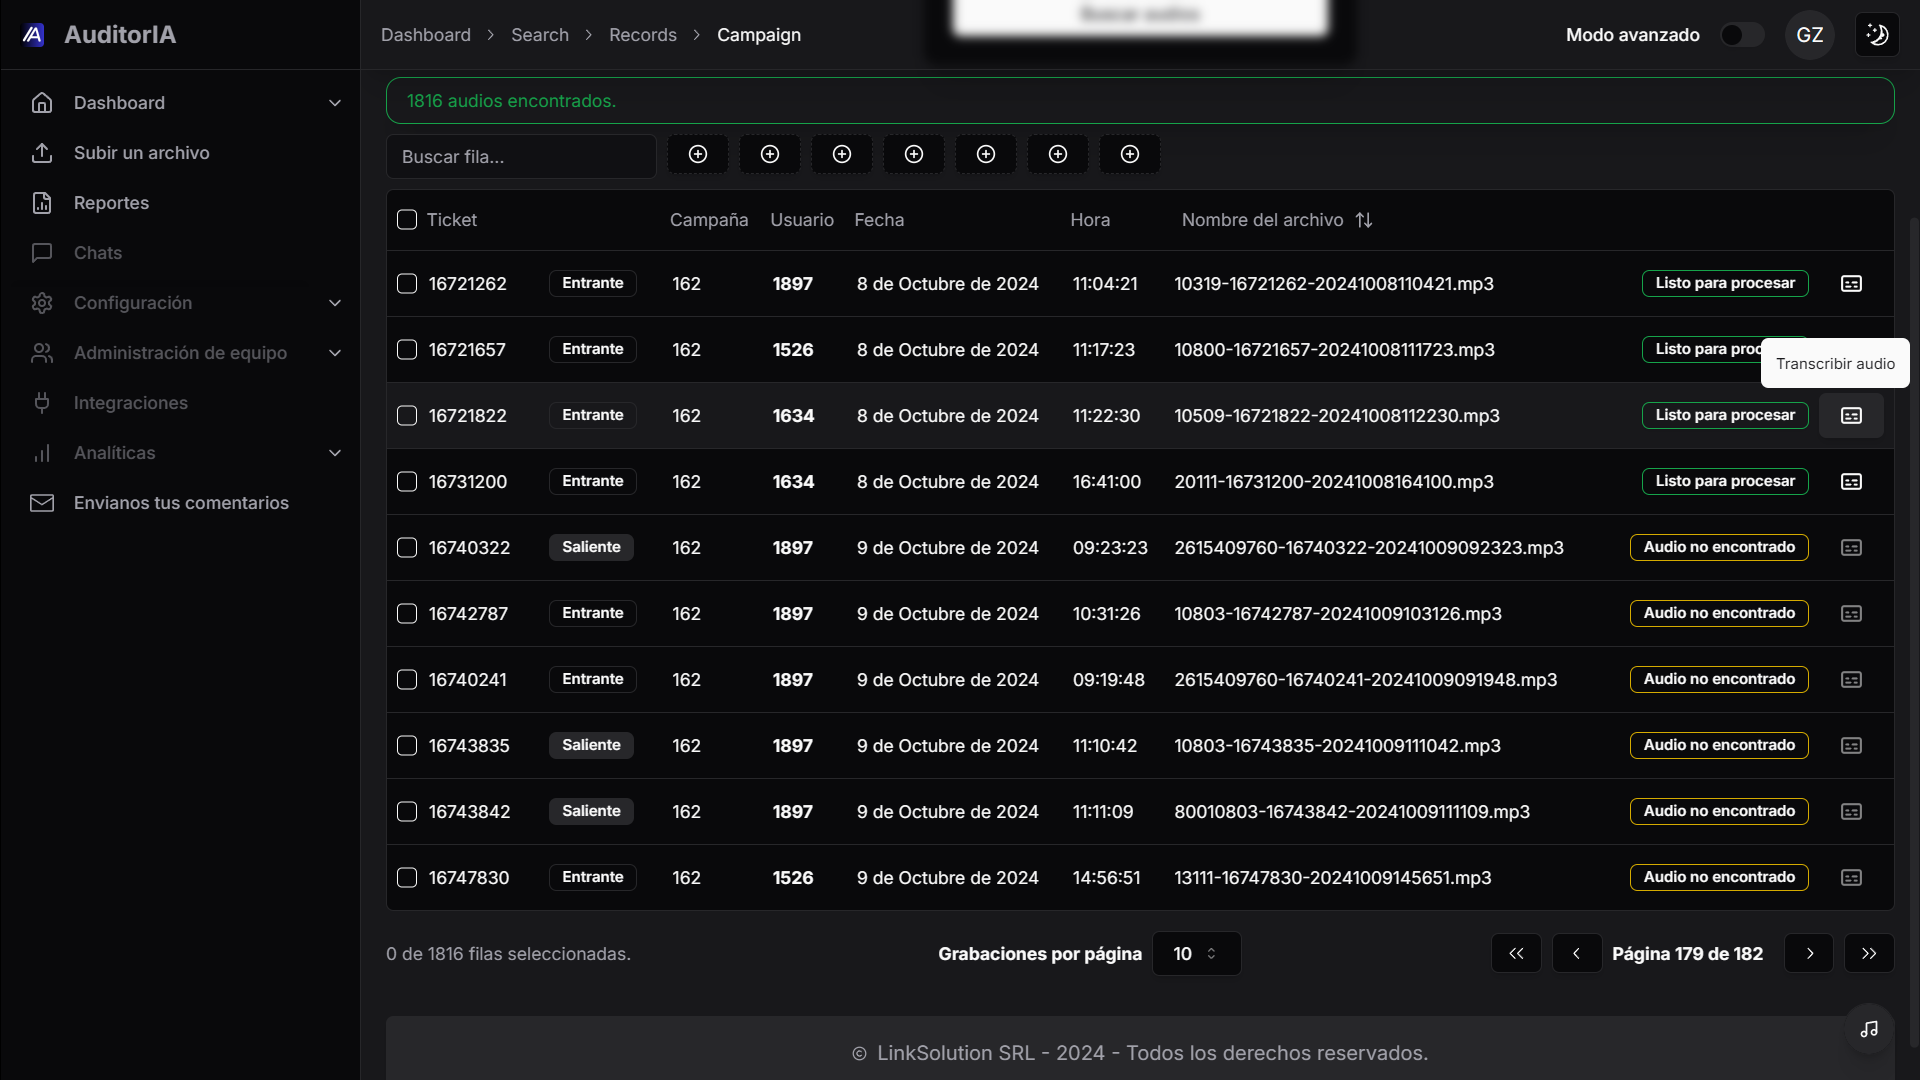
Task: Open the floating music note player
Action: pyautogui.click(x=1869, y=1029)
